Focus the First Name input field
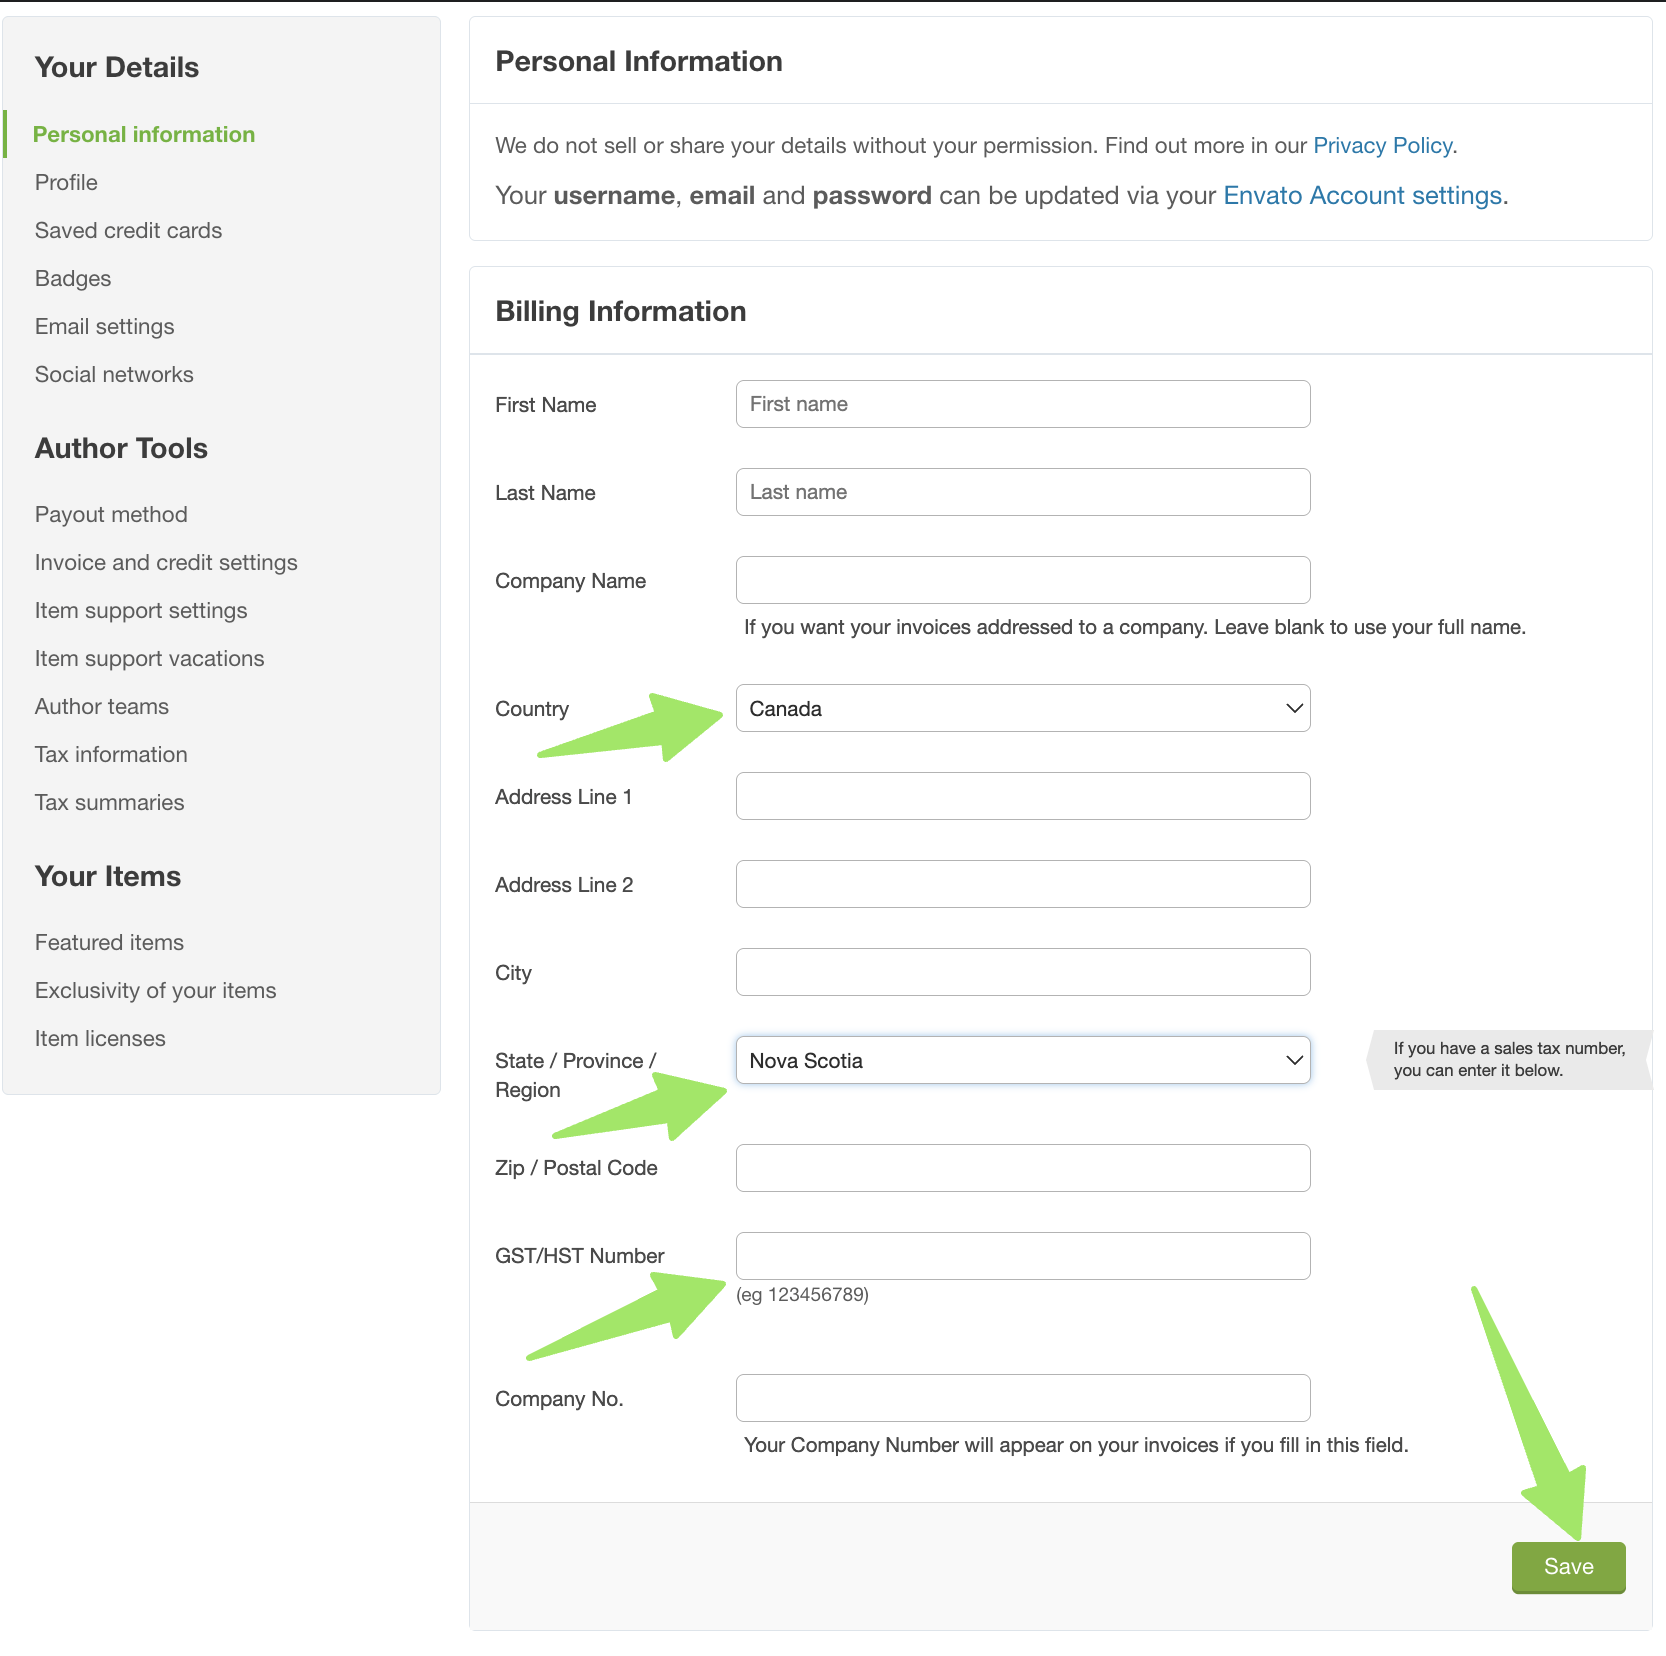Image resolution: width=1666 pixels, height=1656 pixels. [x=1023, y=404]
